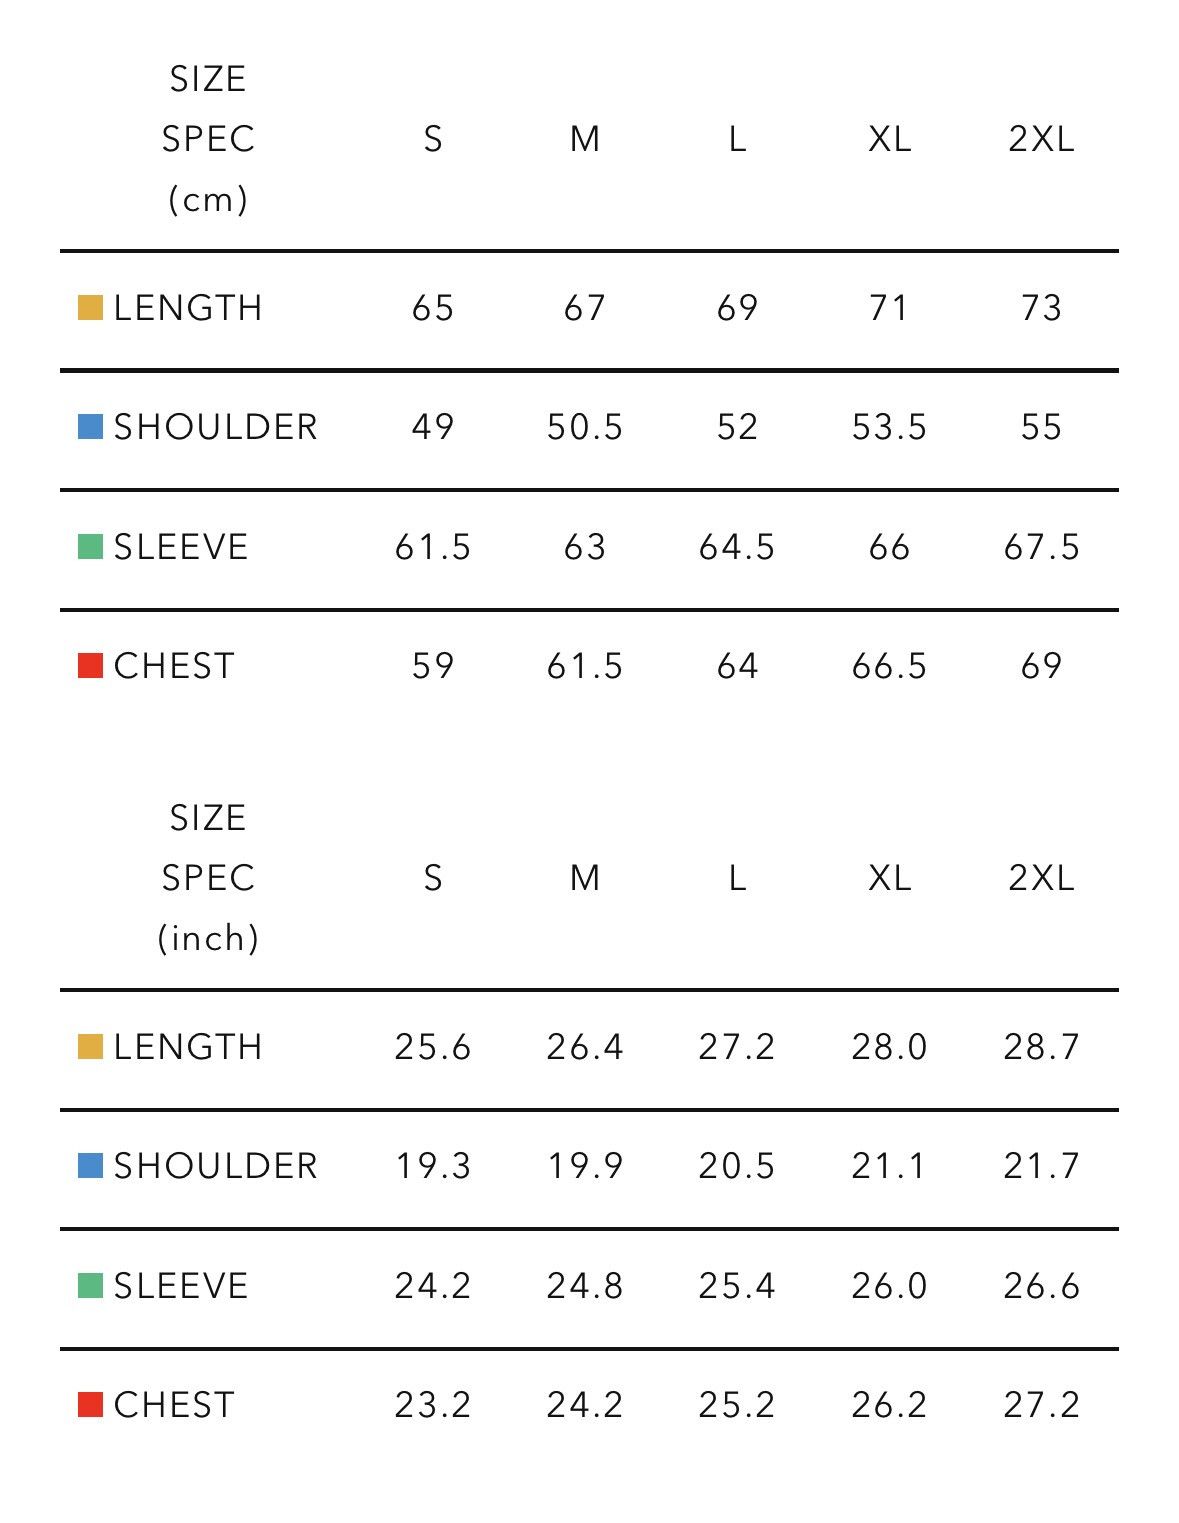Click the SIZE SPEC (cm) heading
Image resolution: width=1179 pixels, height=1523 pixels.
coord(208,139)
